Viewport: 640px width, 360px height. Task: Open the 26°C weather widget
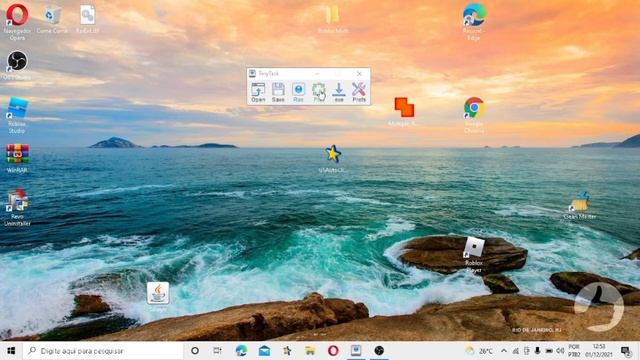coord(479,351)
